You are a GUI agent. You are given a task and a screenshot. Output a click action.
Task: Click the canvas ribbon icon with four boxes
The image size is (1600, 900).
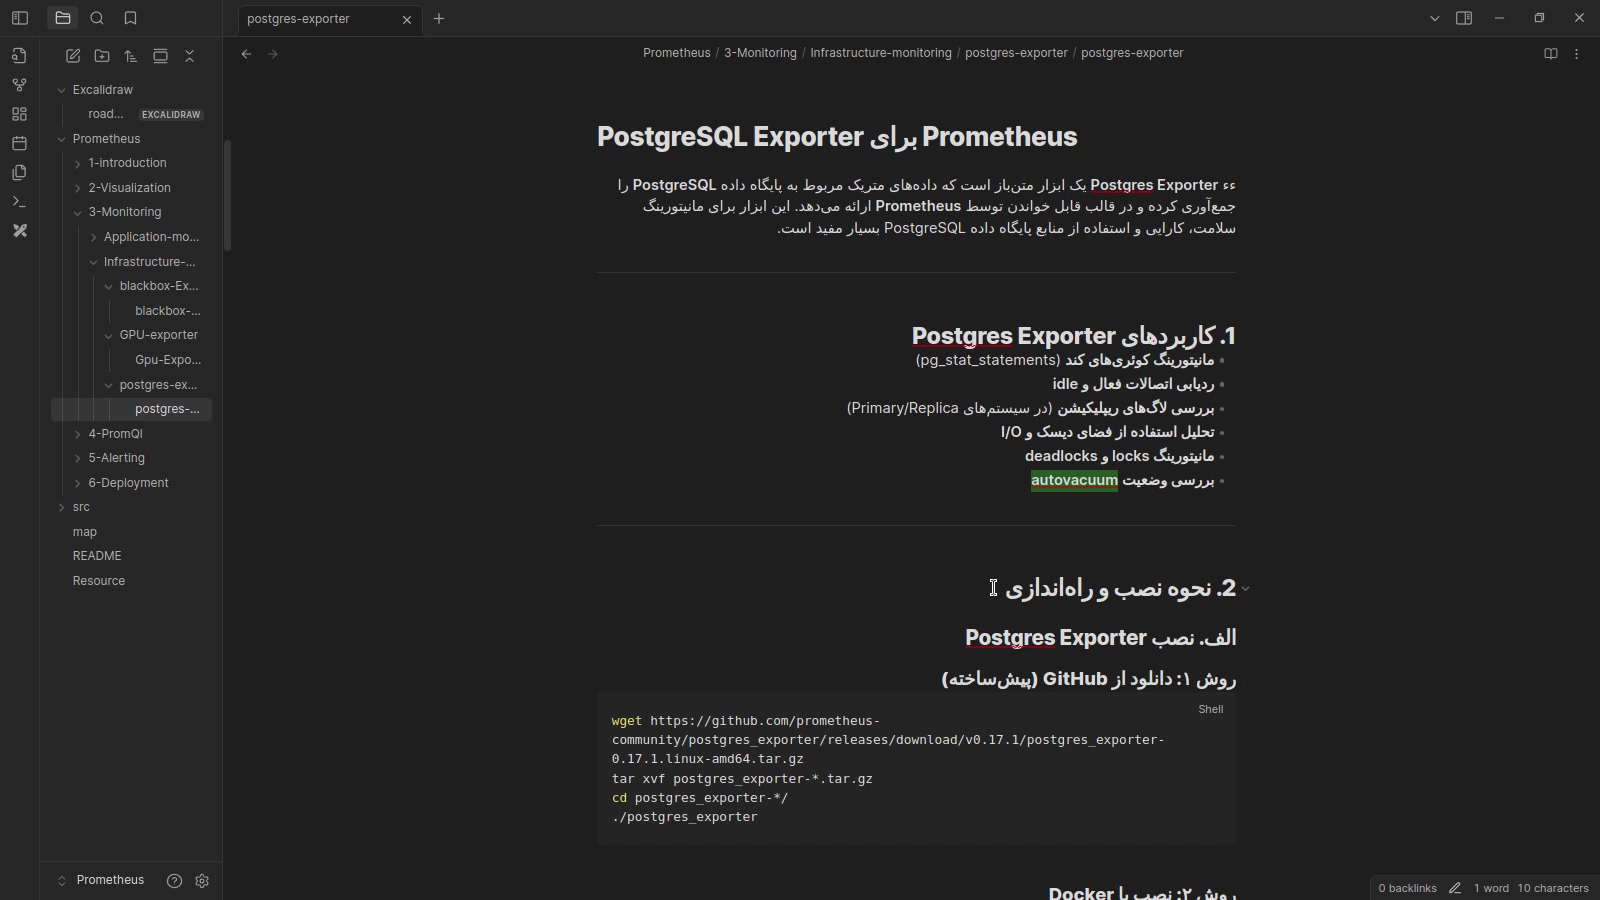click(19, 114)
